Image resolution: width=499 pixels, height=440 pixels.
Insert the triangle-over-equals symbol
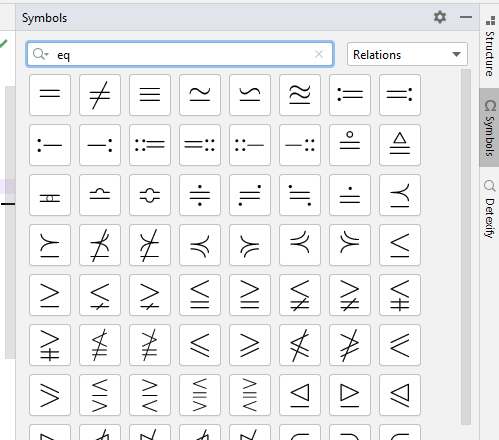tap(400, 145)
